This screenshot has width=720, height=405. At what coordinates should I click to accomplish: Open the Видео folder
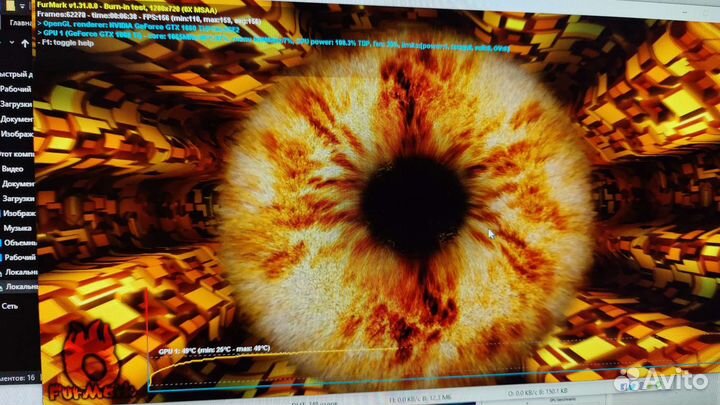click(12, 169)
